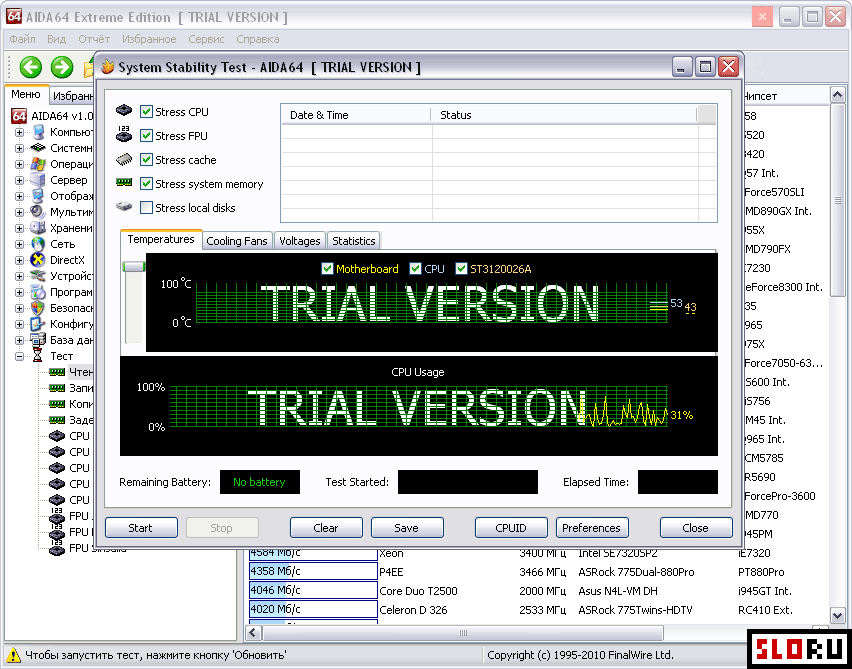852x669 pixels.
Task: Click the monitor icon beside Отображ
Action: (38, 196)
